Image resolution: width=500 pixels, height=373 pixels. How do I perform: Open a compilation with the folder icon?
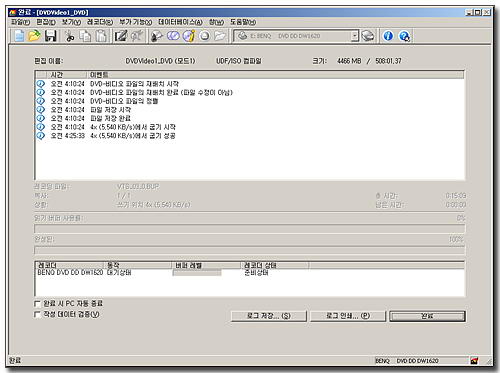point(34,36)
